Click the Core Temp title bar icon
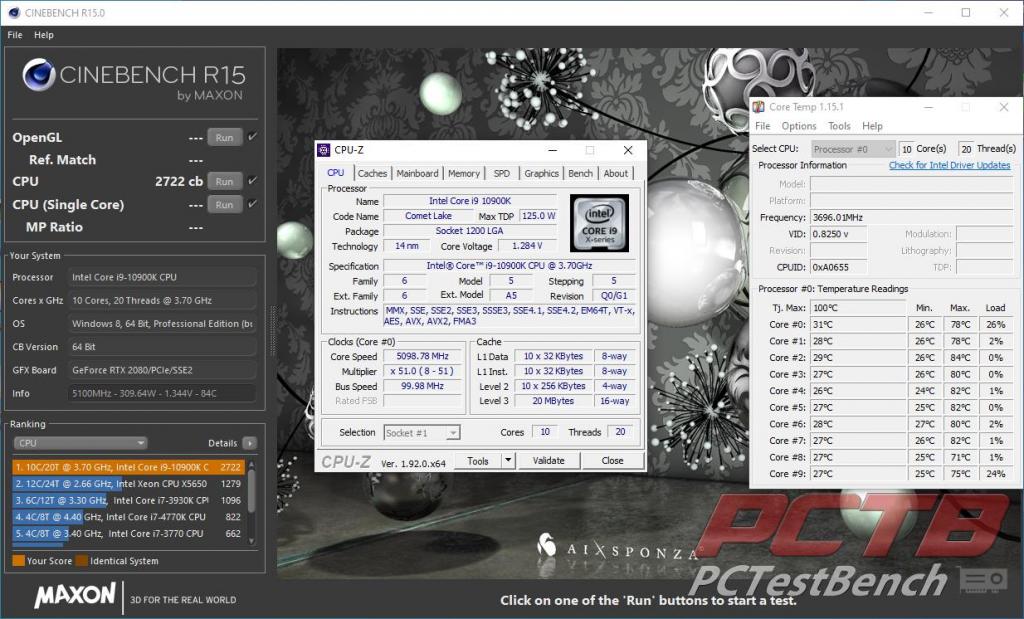 [x=758, y=107]
